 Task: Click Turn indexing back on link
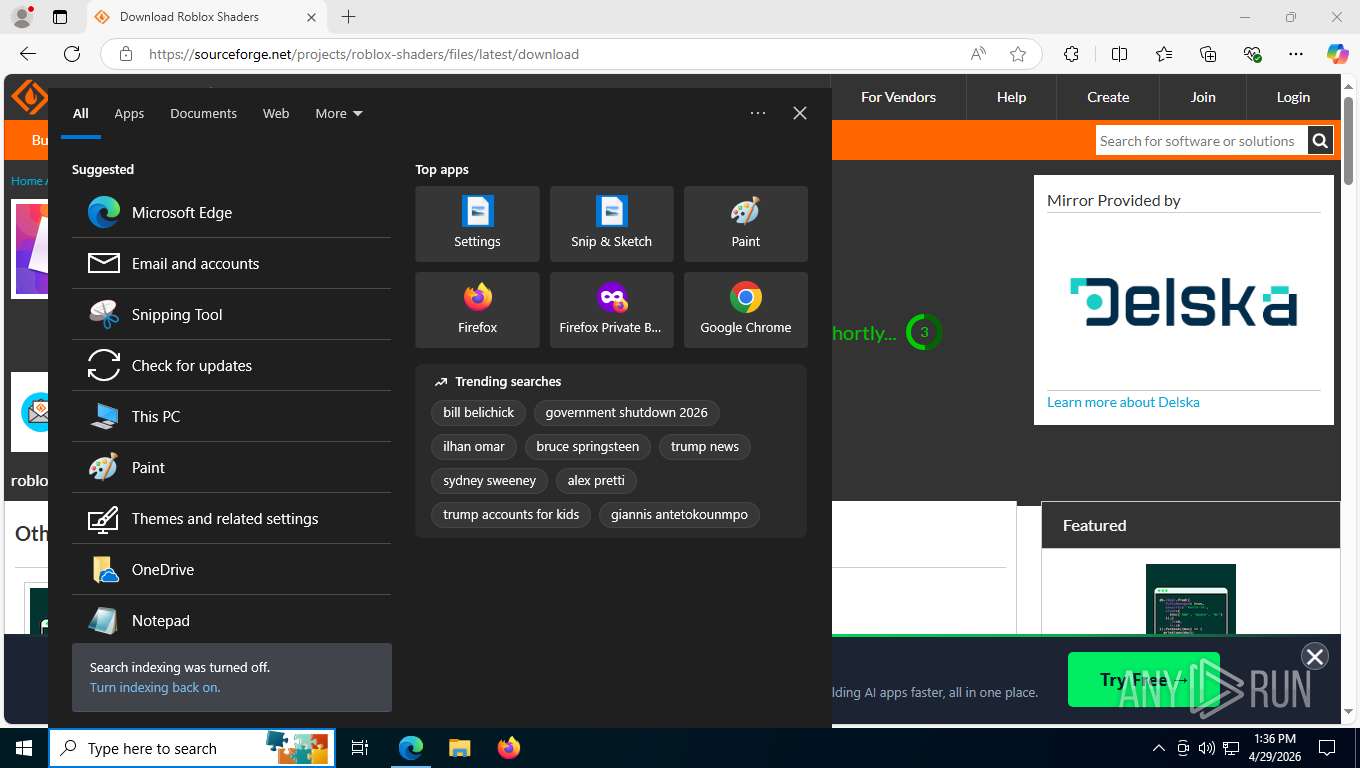155,687
